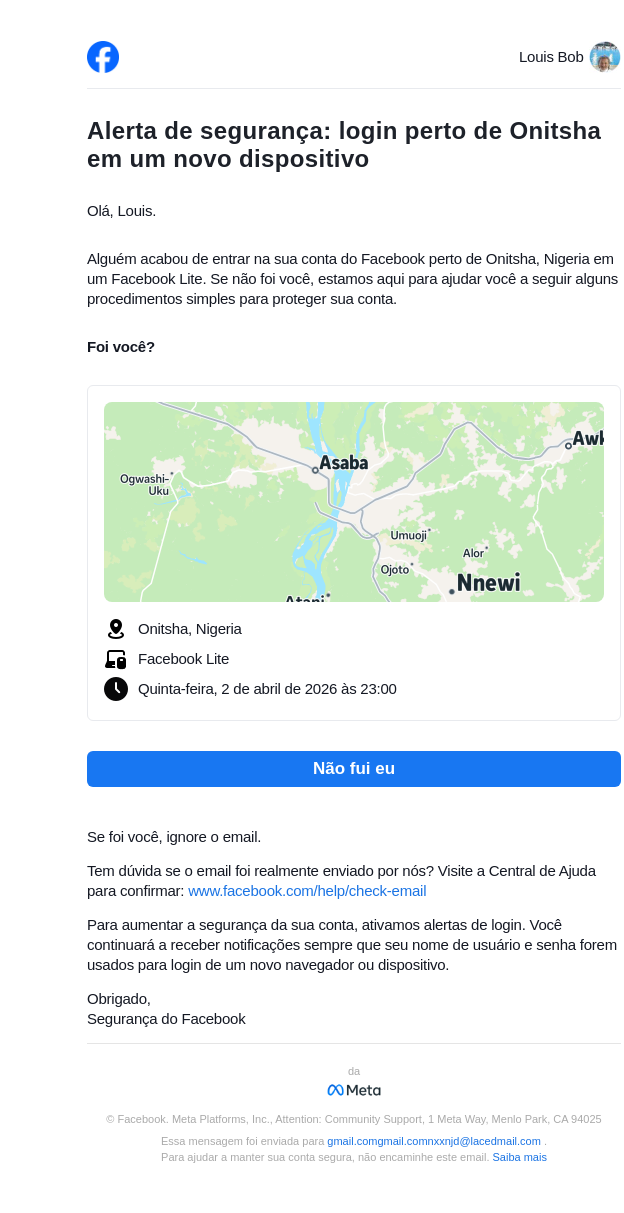
Task: Follow the "Saiba mais" link
Action: click(x=519, y=1157)
